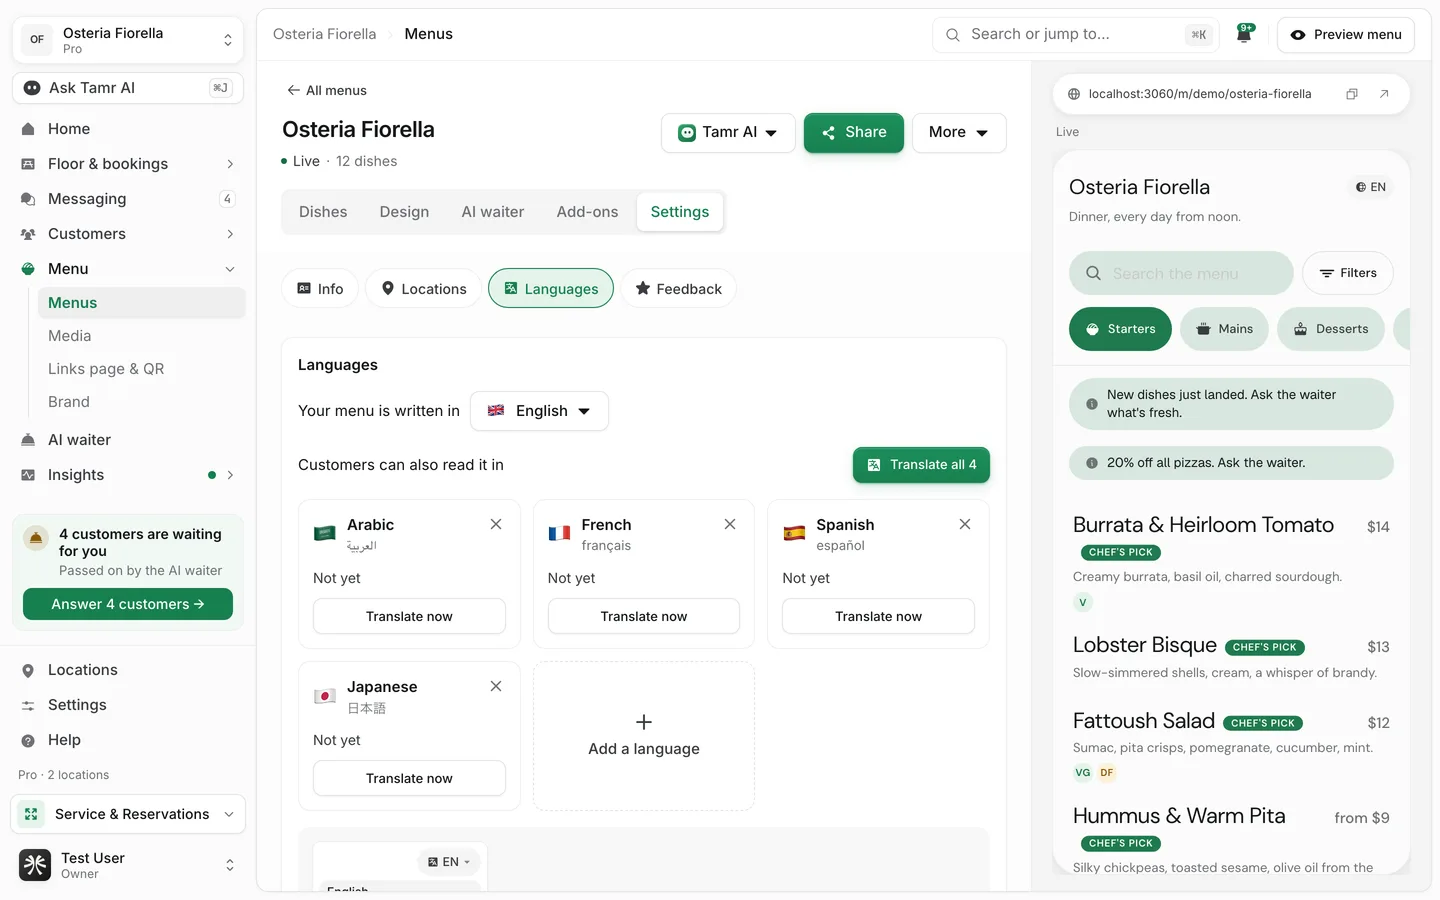Open the Tamr AI dropdown
Viewport: 1440px width, 900px height.
tap(728, 132)
